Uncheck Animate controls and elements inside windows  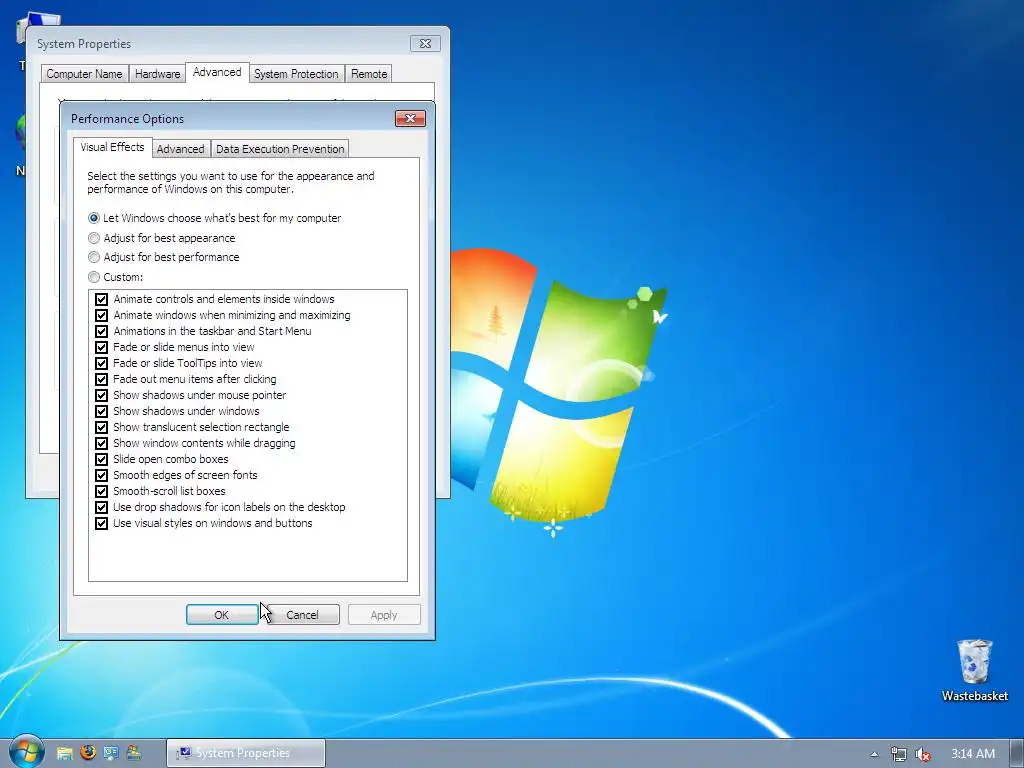tap(101, 299)
